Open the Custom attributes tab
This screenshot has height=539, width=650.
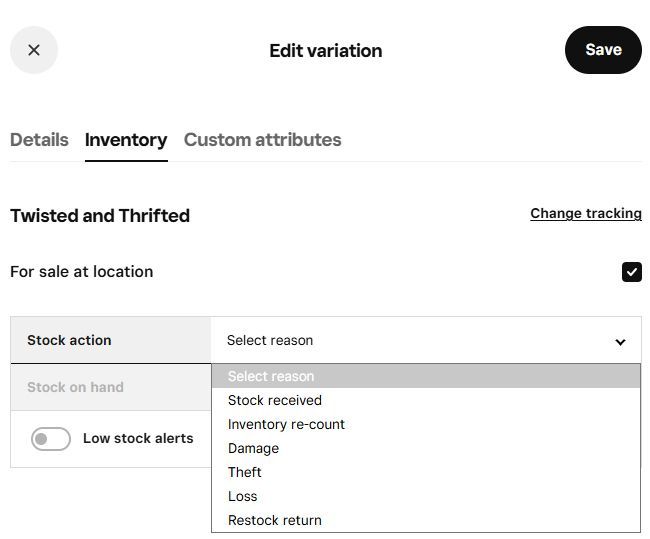click(x=262, y=140)
